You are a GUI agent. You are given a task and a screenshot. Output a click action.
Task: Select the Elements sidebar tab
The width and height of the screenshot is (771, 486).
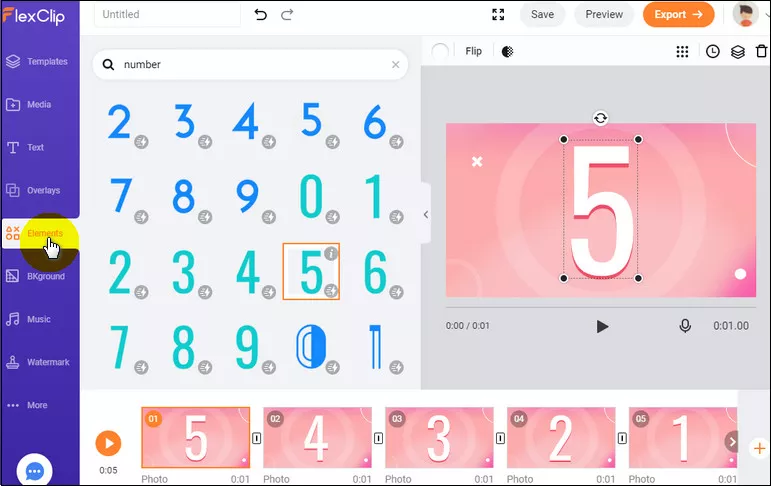pyautogui.click(x=39, y=233)
